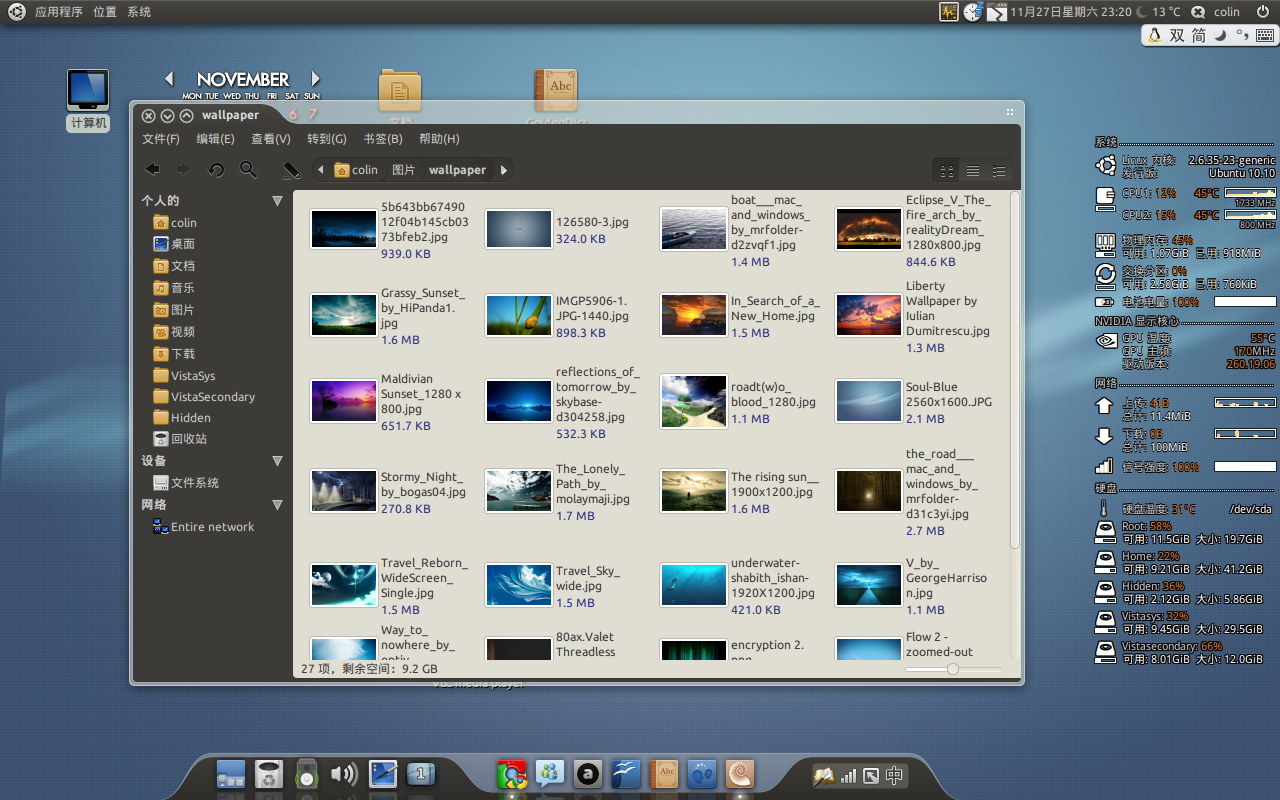Open the trash can in the dock
The width and height of the screenshot is (1280, 800).
pyautogui.click(x=269, y=774)
